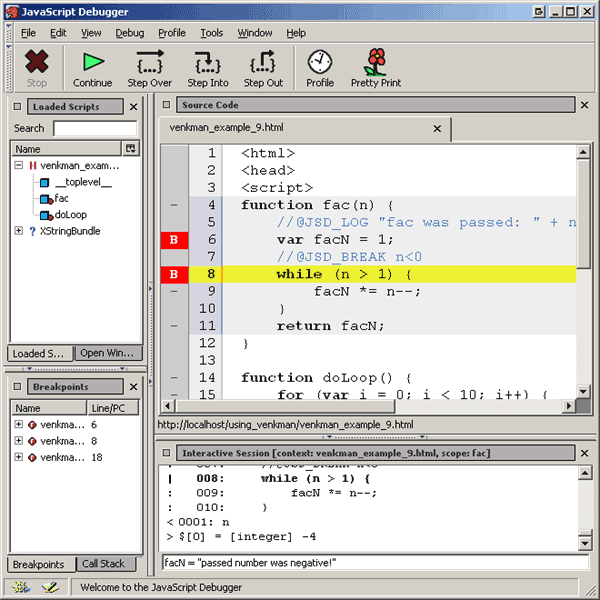Select the doLoop function in Loaded Scripts
The image size is (600, 600).
71,215
